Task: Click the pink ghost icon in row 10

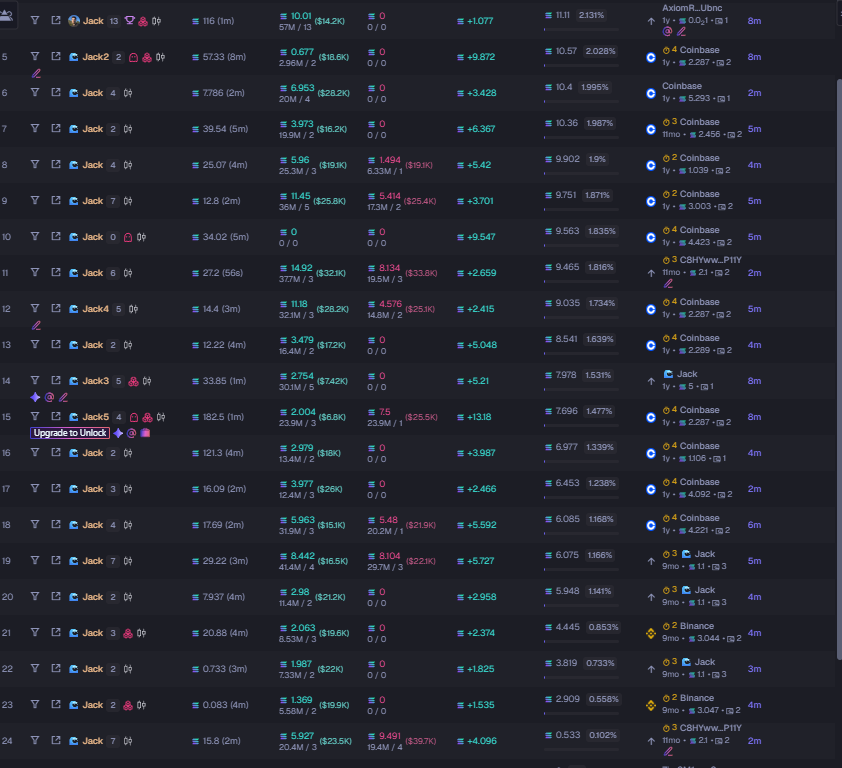Action: click(x=128, y=237)
